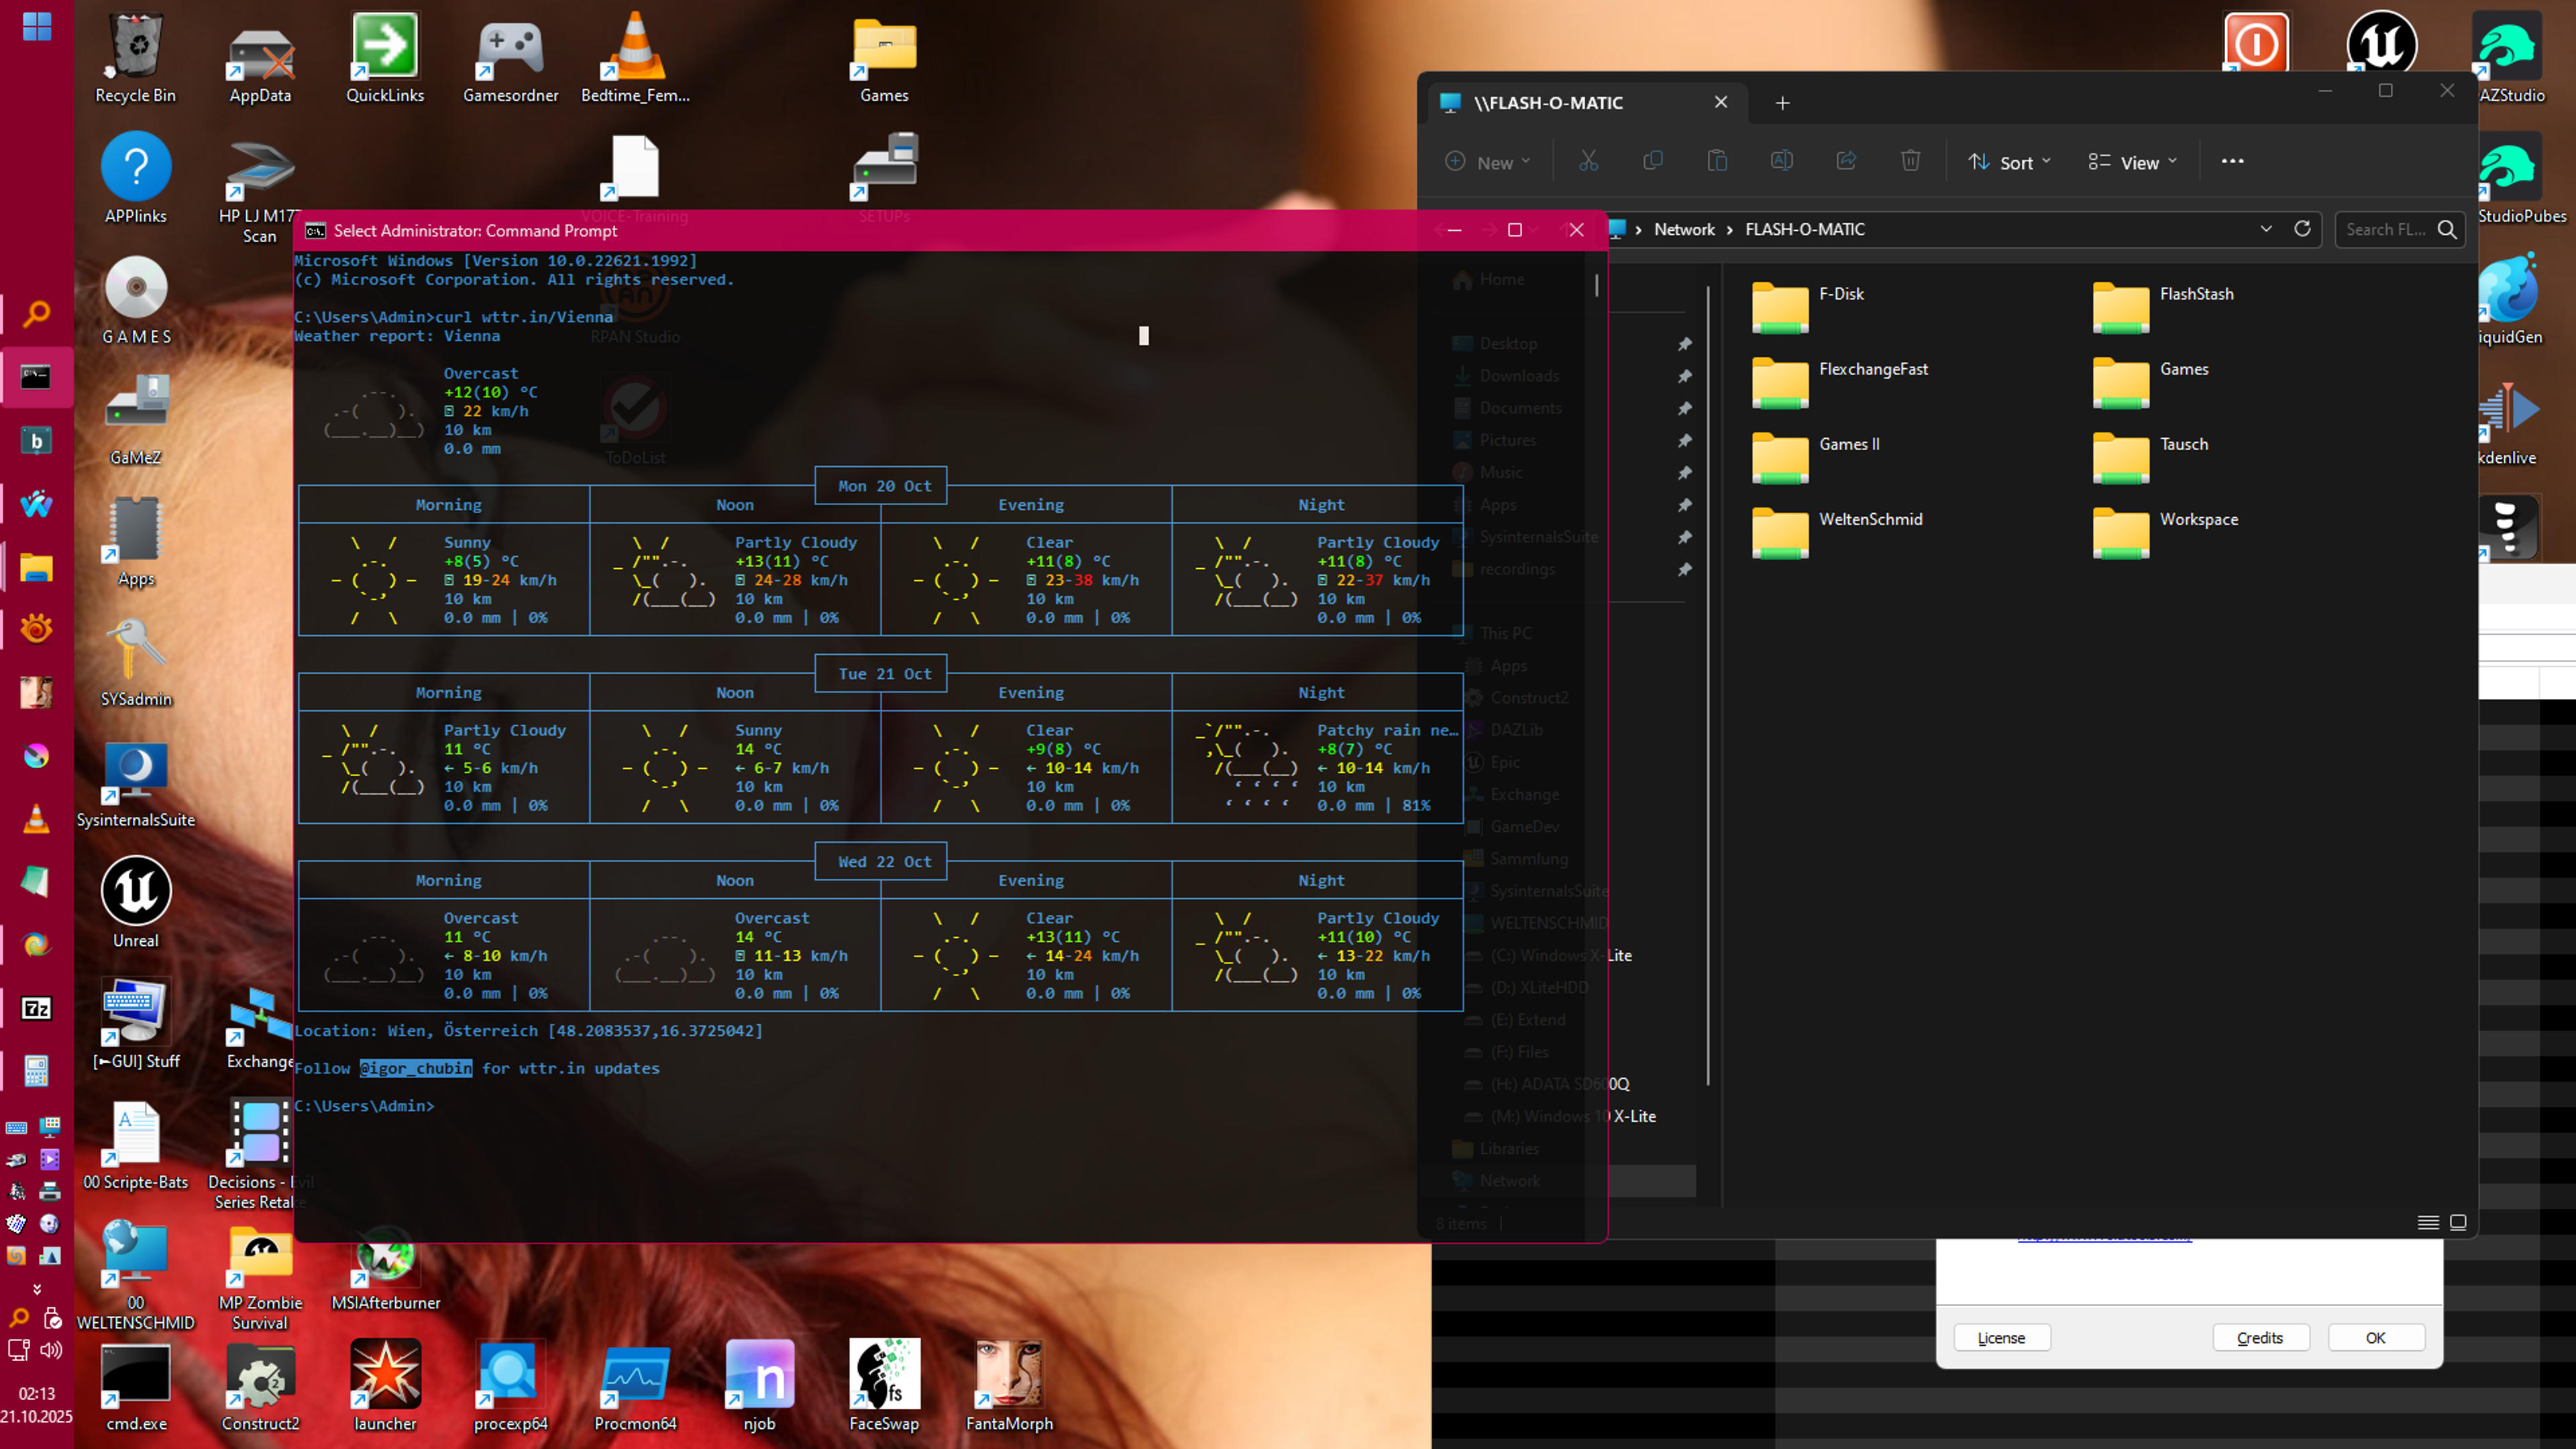
Task: Open Procmon64 desktop shortcut
Action: tap(635, 1387)
